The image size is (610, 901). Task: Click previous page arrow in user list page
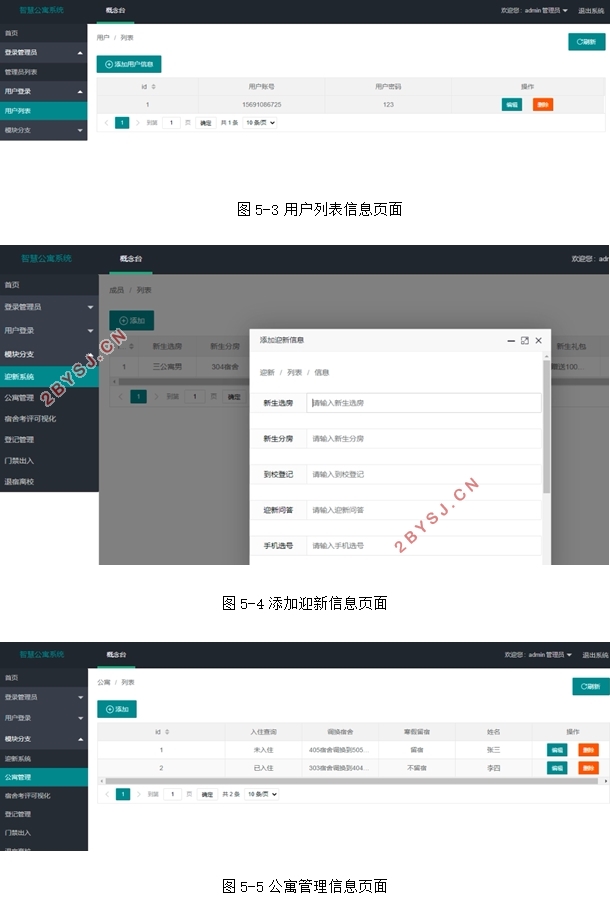tap(106, 122)
